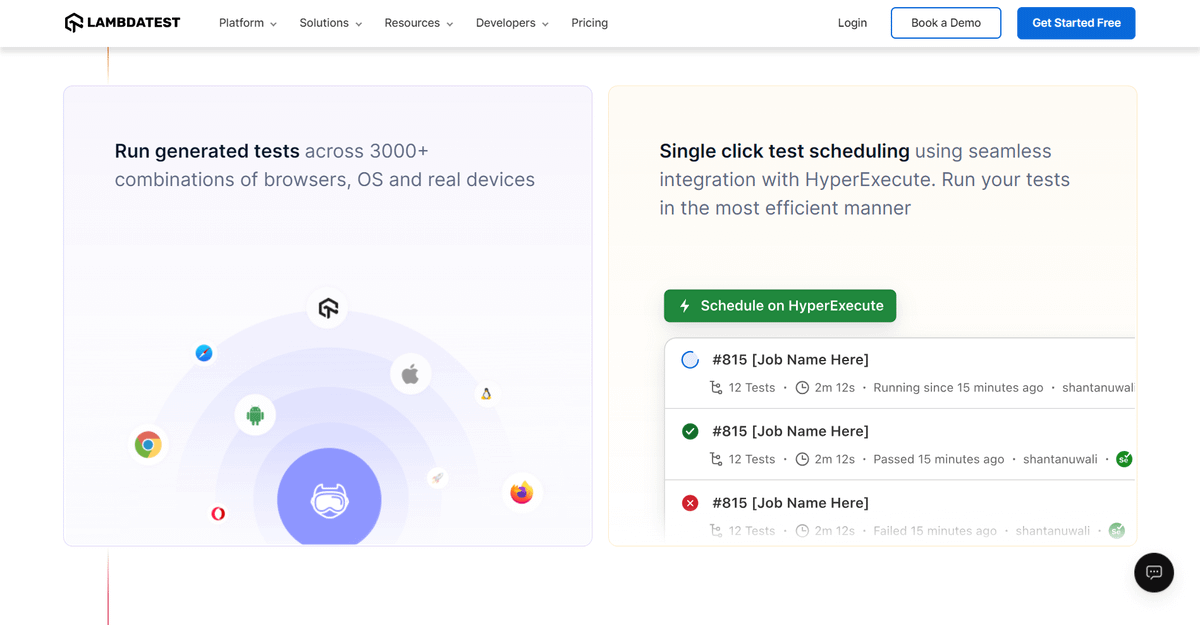This screenshot has width=1200, height=625.
Task: Click the Chrome browser icon
Action: click(x=148, y=445)
